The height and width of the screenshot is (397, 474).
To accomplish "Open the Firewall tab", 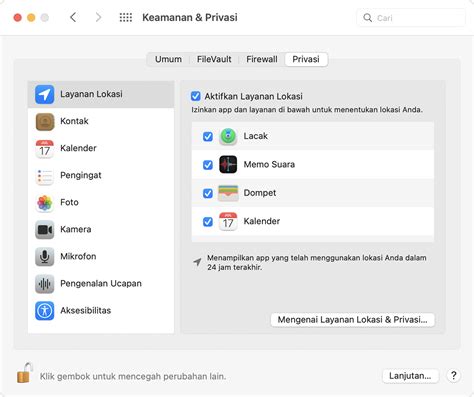I will [262, 59].
